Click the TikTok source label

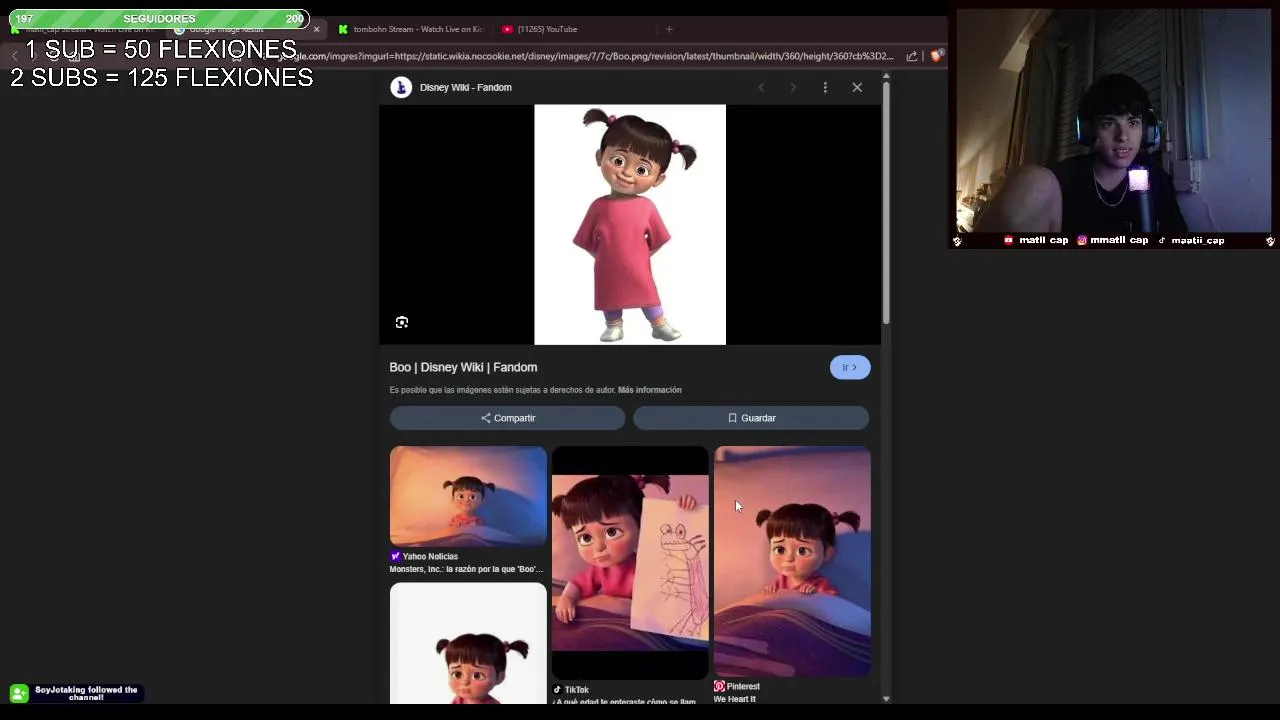tap(571, 690)
